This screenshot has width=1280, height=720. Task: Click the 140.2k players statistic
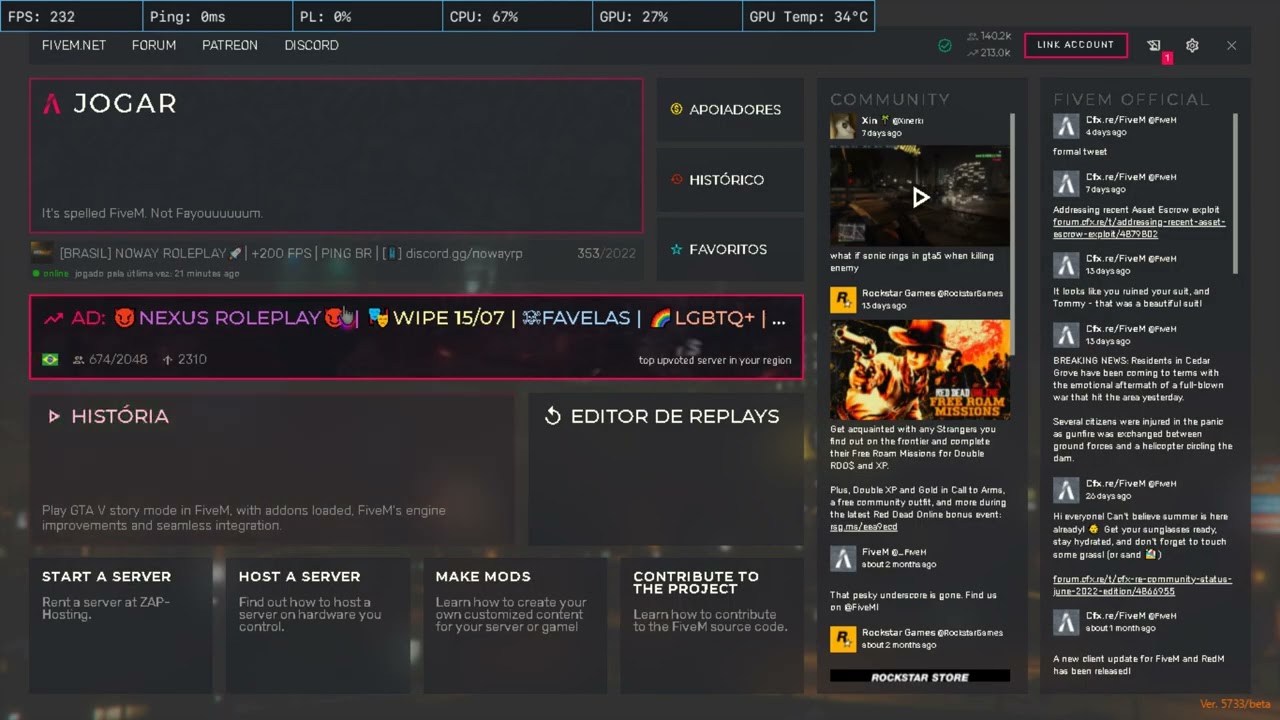tap(989, 36)
